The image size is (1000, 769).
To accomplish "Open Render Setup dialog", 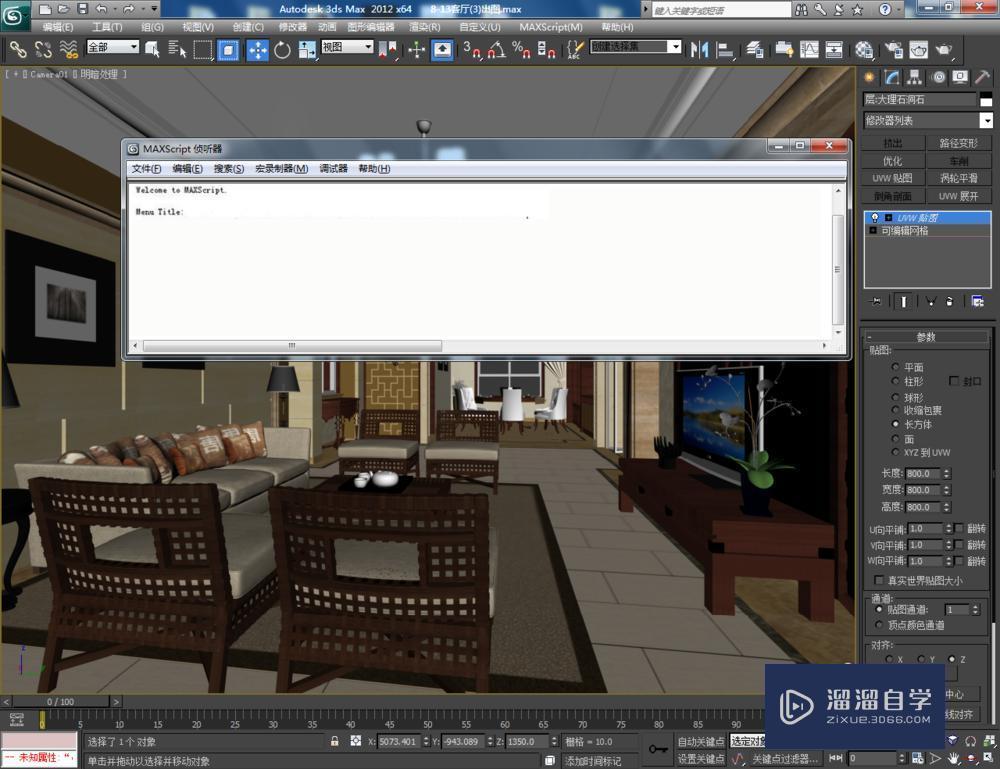I will point(893,49).
